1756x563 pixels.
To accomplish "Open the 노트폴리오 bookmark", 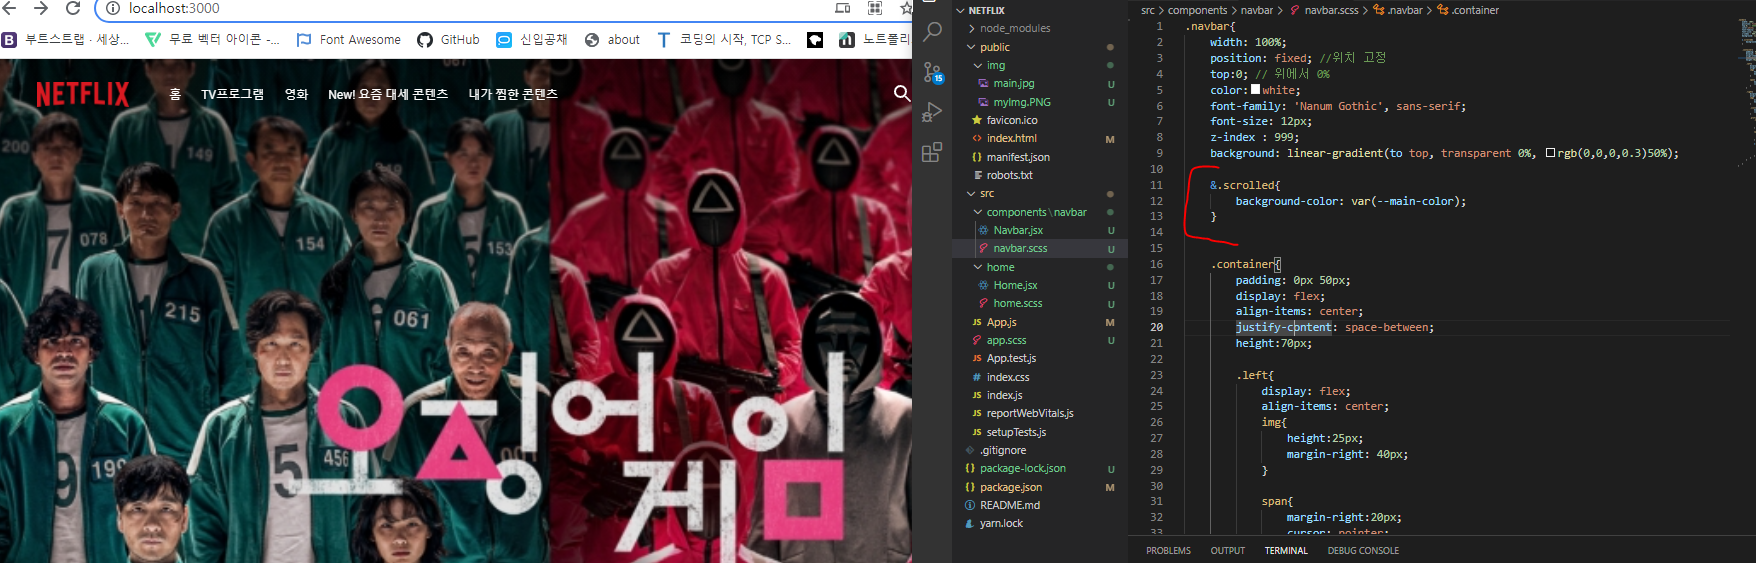I will click(875, 40).
